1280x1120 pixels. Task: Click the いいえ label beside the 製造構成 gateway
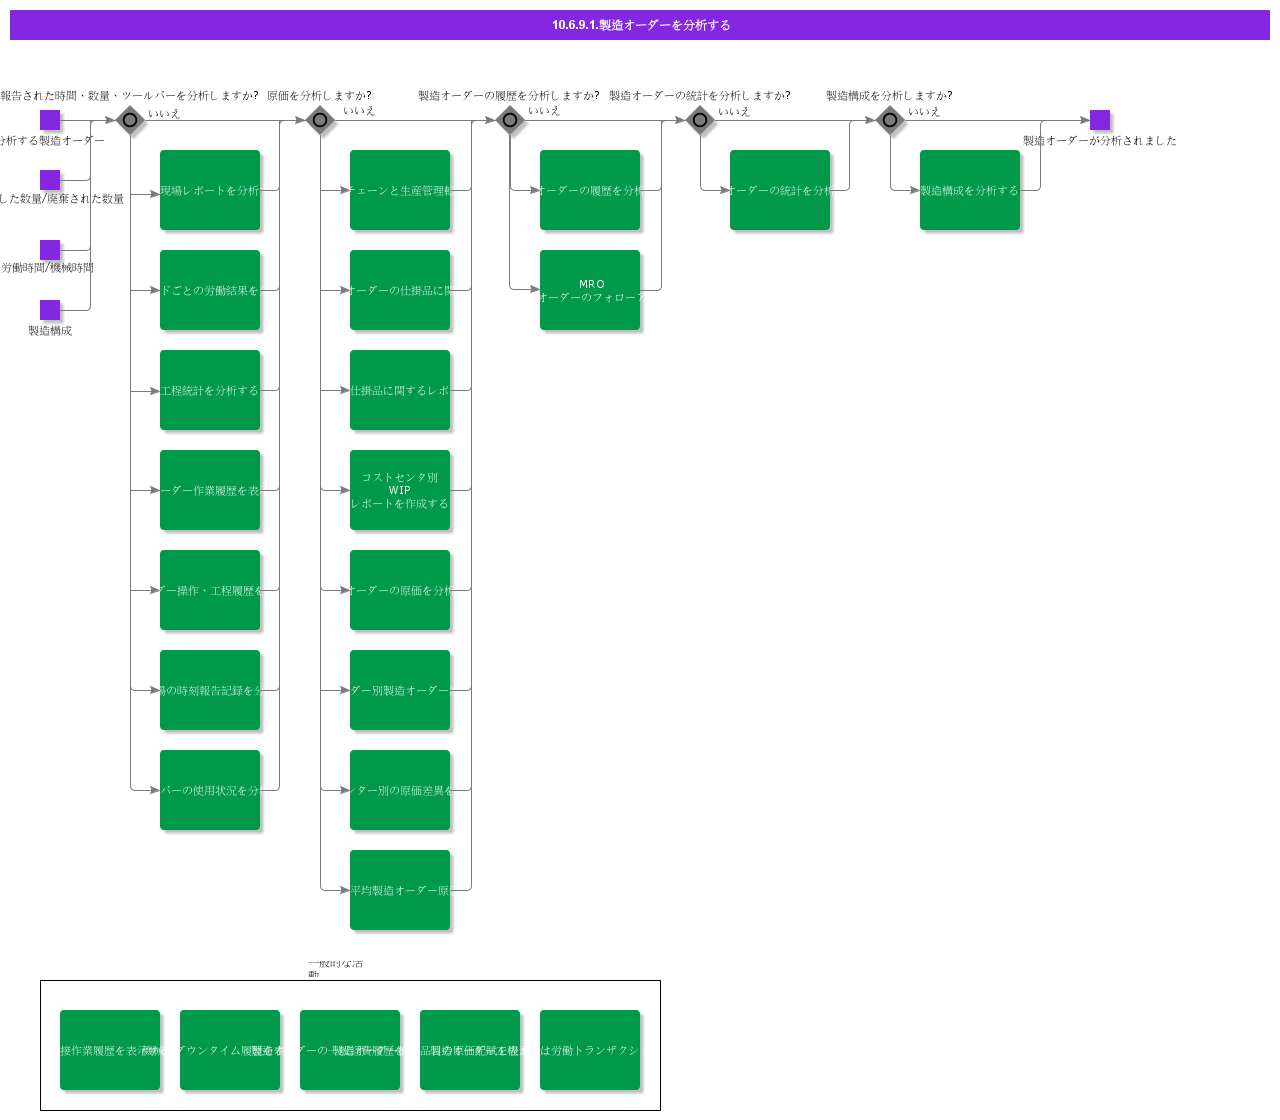pos(924,112)
